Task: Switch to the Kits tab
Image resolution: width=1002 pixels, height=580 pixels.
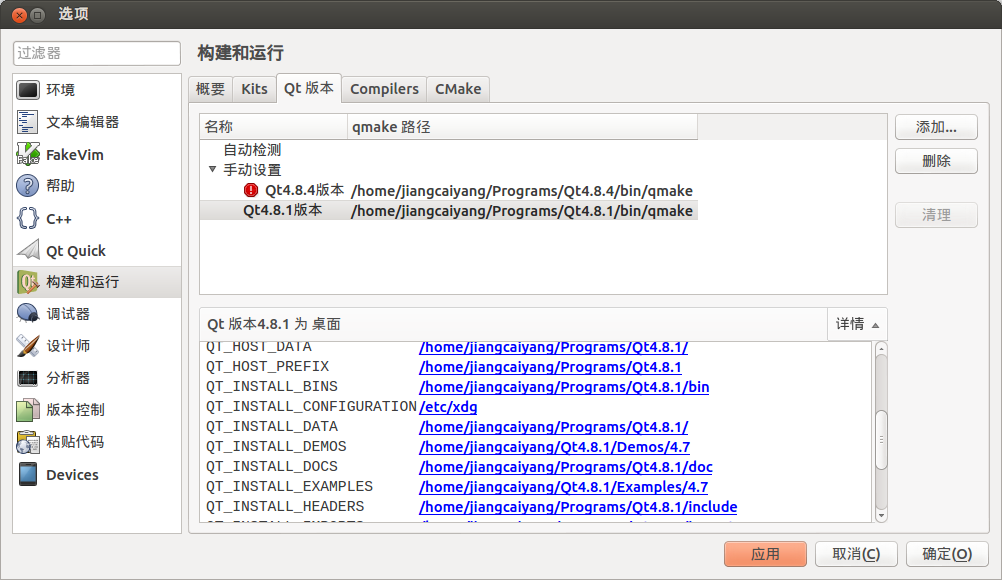Action: (x=254, y=89)
